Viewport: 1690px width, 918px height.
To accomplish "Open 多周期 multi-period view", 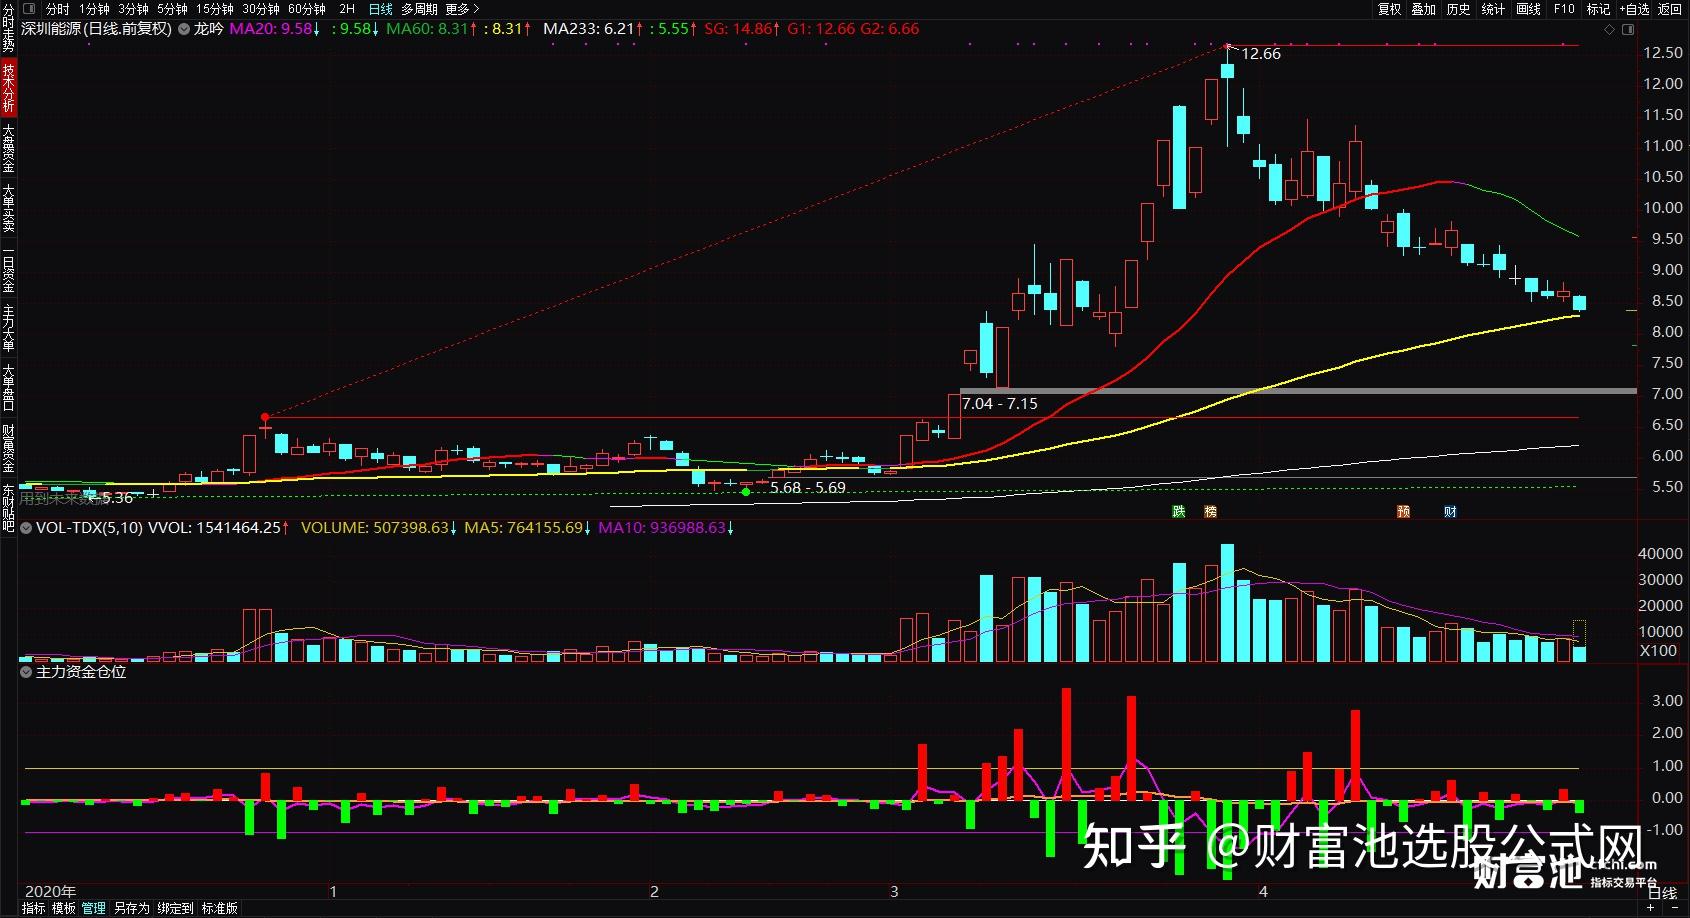I will [419, 9].
